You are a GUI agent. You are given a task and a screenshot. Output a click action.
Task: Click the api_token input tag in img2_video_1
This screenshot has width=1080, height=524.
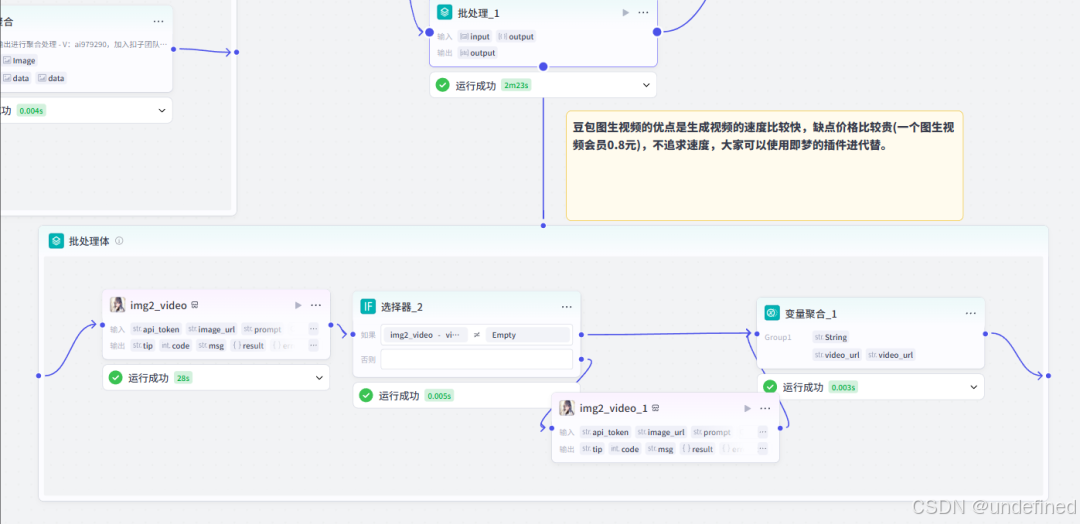pyautogui.click(x=606, y=432)
